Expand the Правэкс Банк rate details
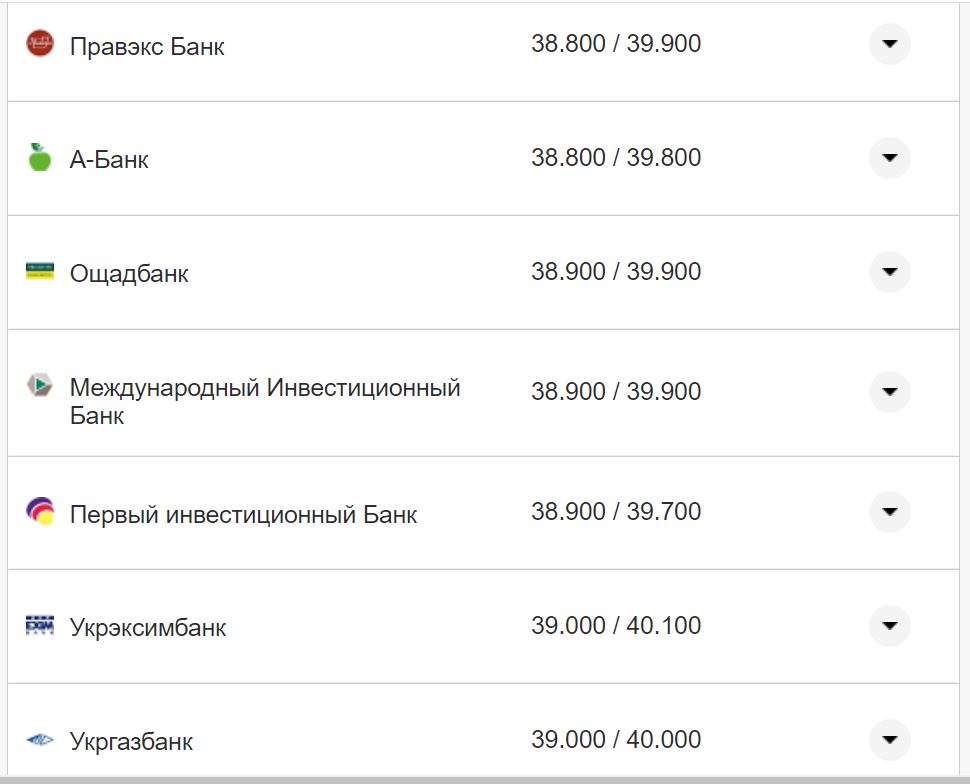Viewport: 970px width, 784px height. coord(888,44)
